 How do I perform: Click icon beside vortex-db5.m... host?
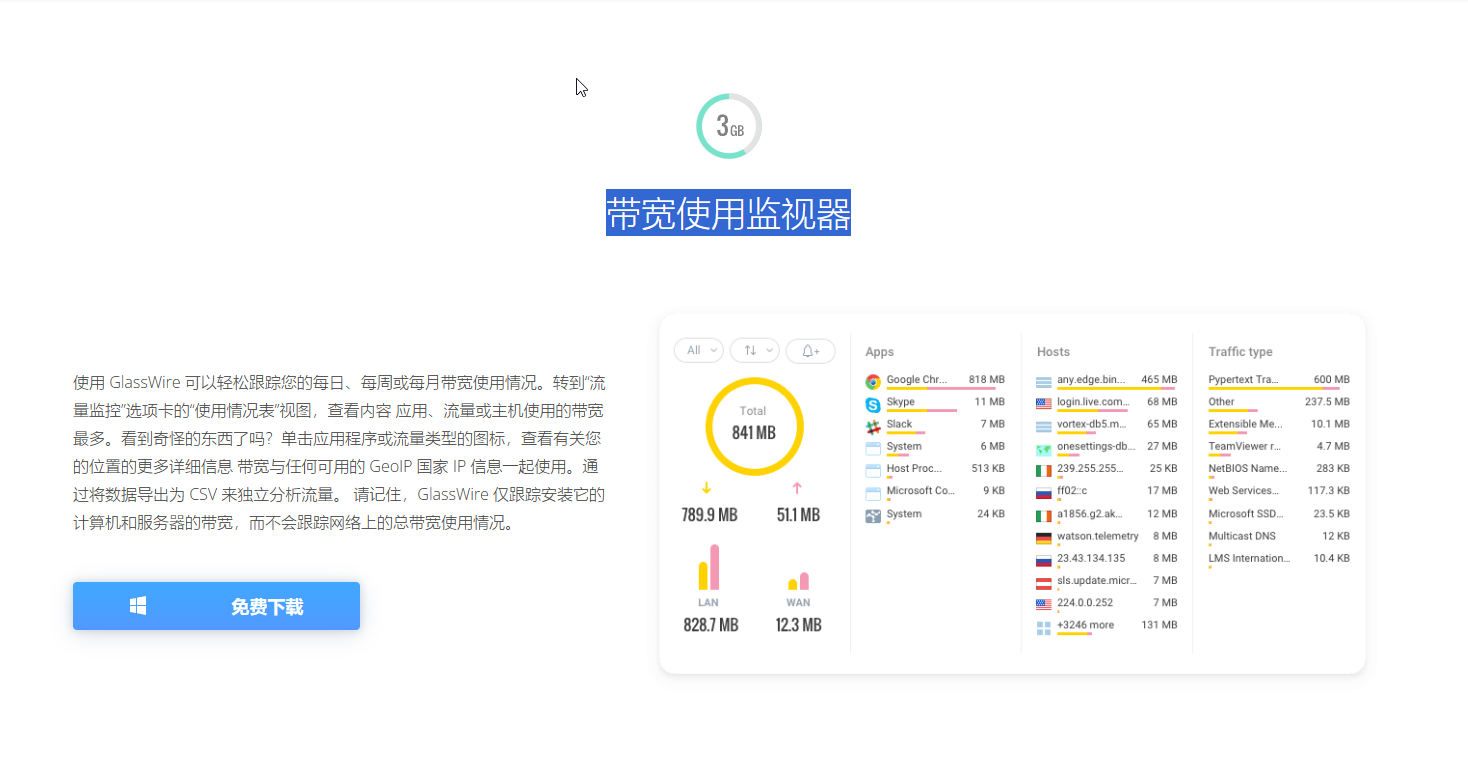pos(1044,426)
